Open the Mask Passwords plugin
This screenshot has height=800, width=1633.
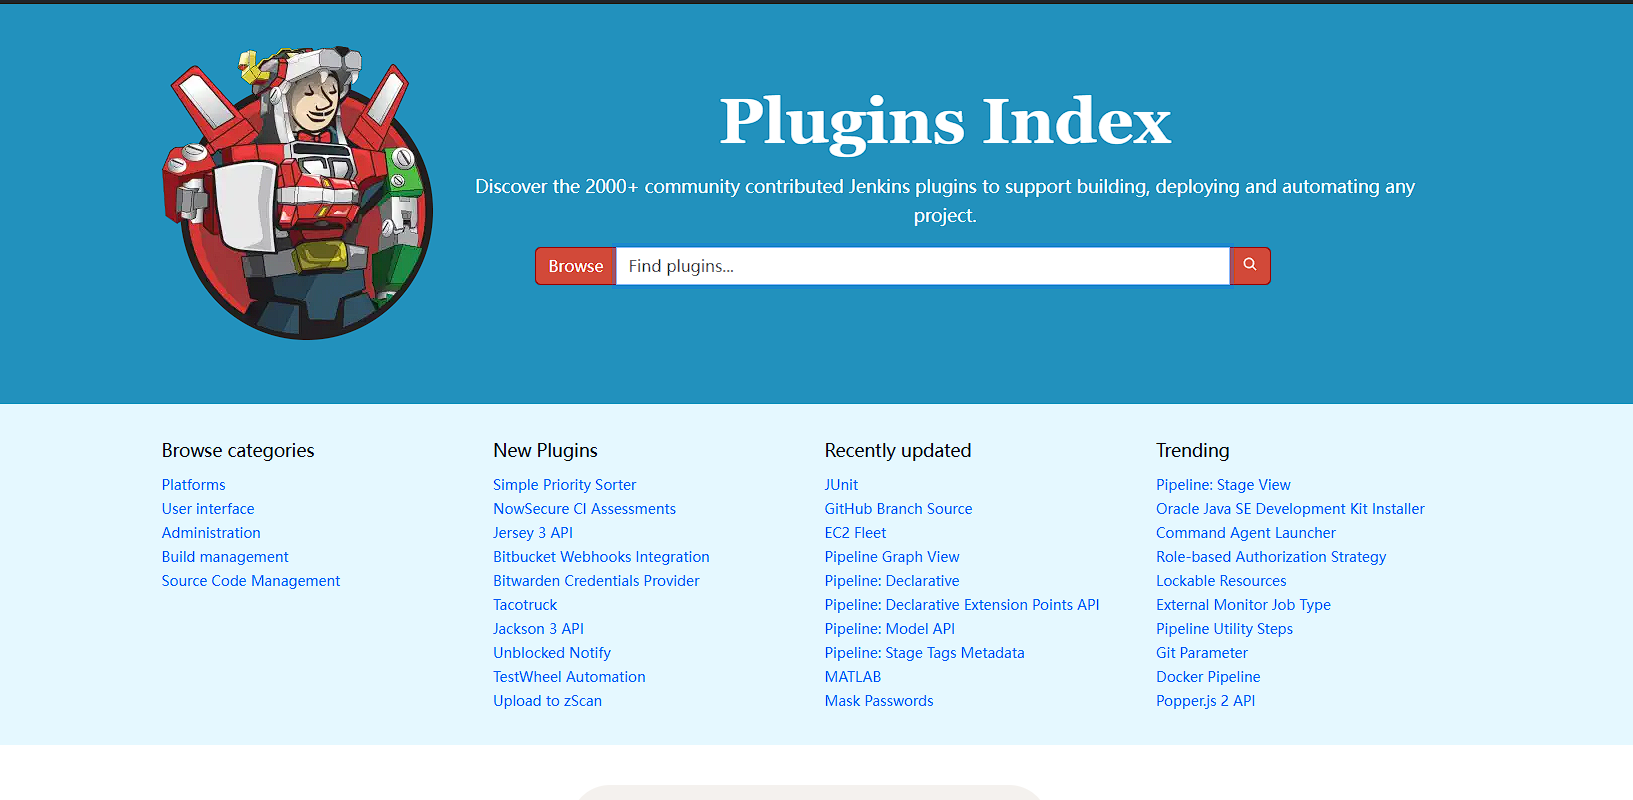click(879, 701)
